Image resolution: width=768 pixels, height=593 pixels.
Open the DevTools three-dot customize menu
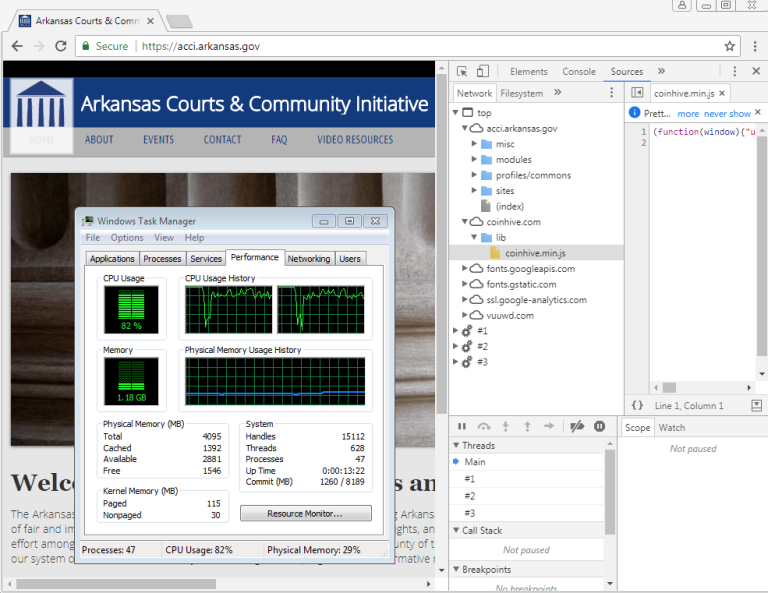tap(735, 72)
